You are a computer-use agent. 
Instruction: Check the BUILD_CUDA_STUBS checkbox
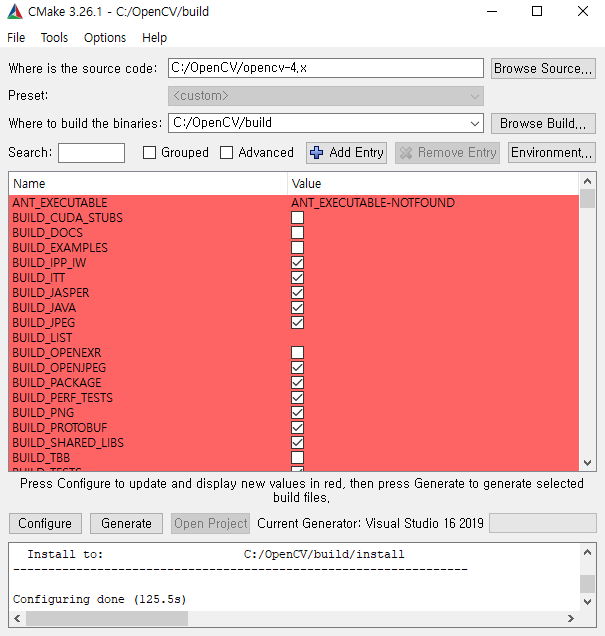(297, 218)
